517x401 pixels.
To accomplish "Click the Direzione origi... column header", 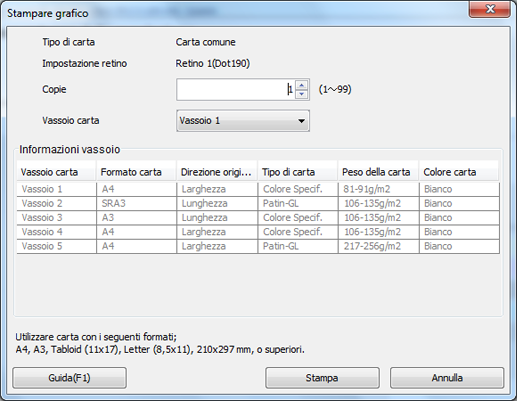I will pyautogui.click(x=217, y=172).
